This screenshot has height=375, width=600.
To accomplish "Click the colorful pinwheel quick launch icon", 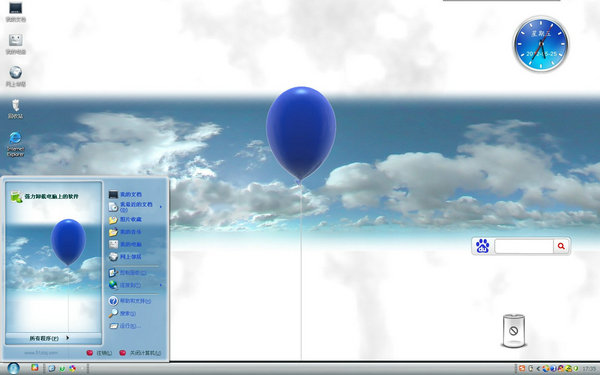I will click(x=72, y=368).
